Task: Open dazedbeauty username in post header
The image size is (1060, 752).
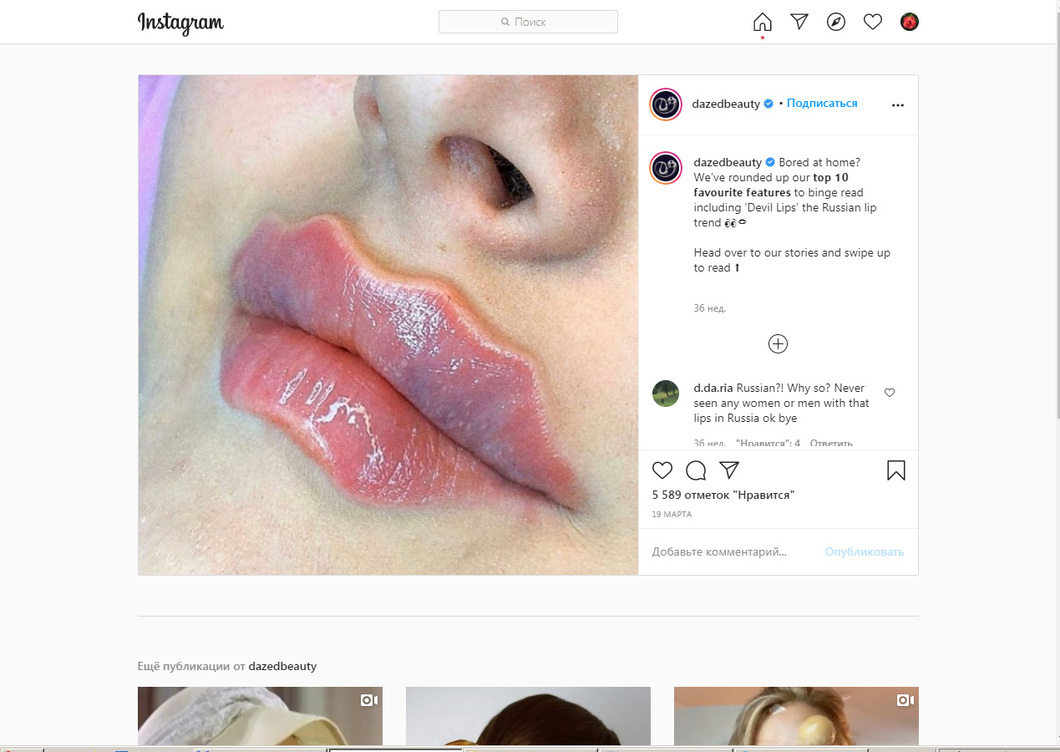Action: click(x=726, y=103)
